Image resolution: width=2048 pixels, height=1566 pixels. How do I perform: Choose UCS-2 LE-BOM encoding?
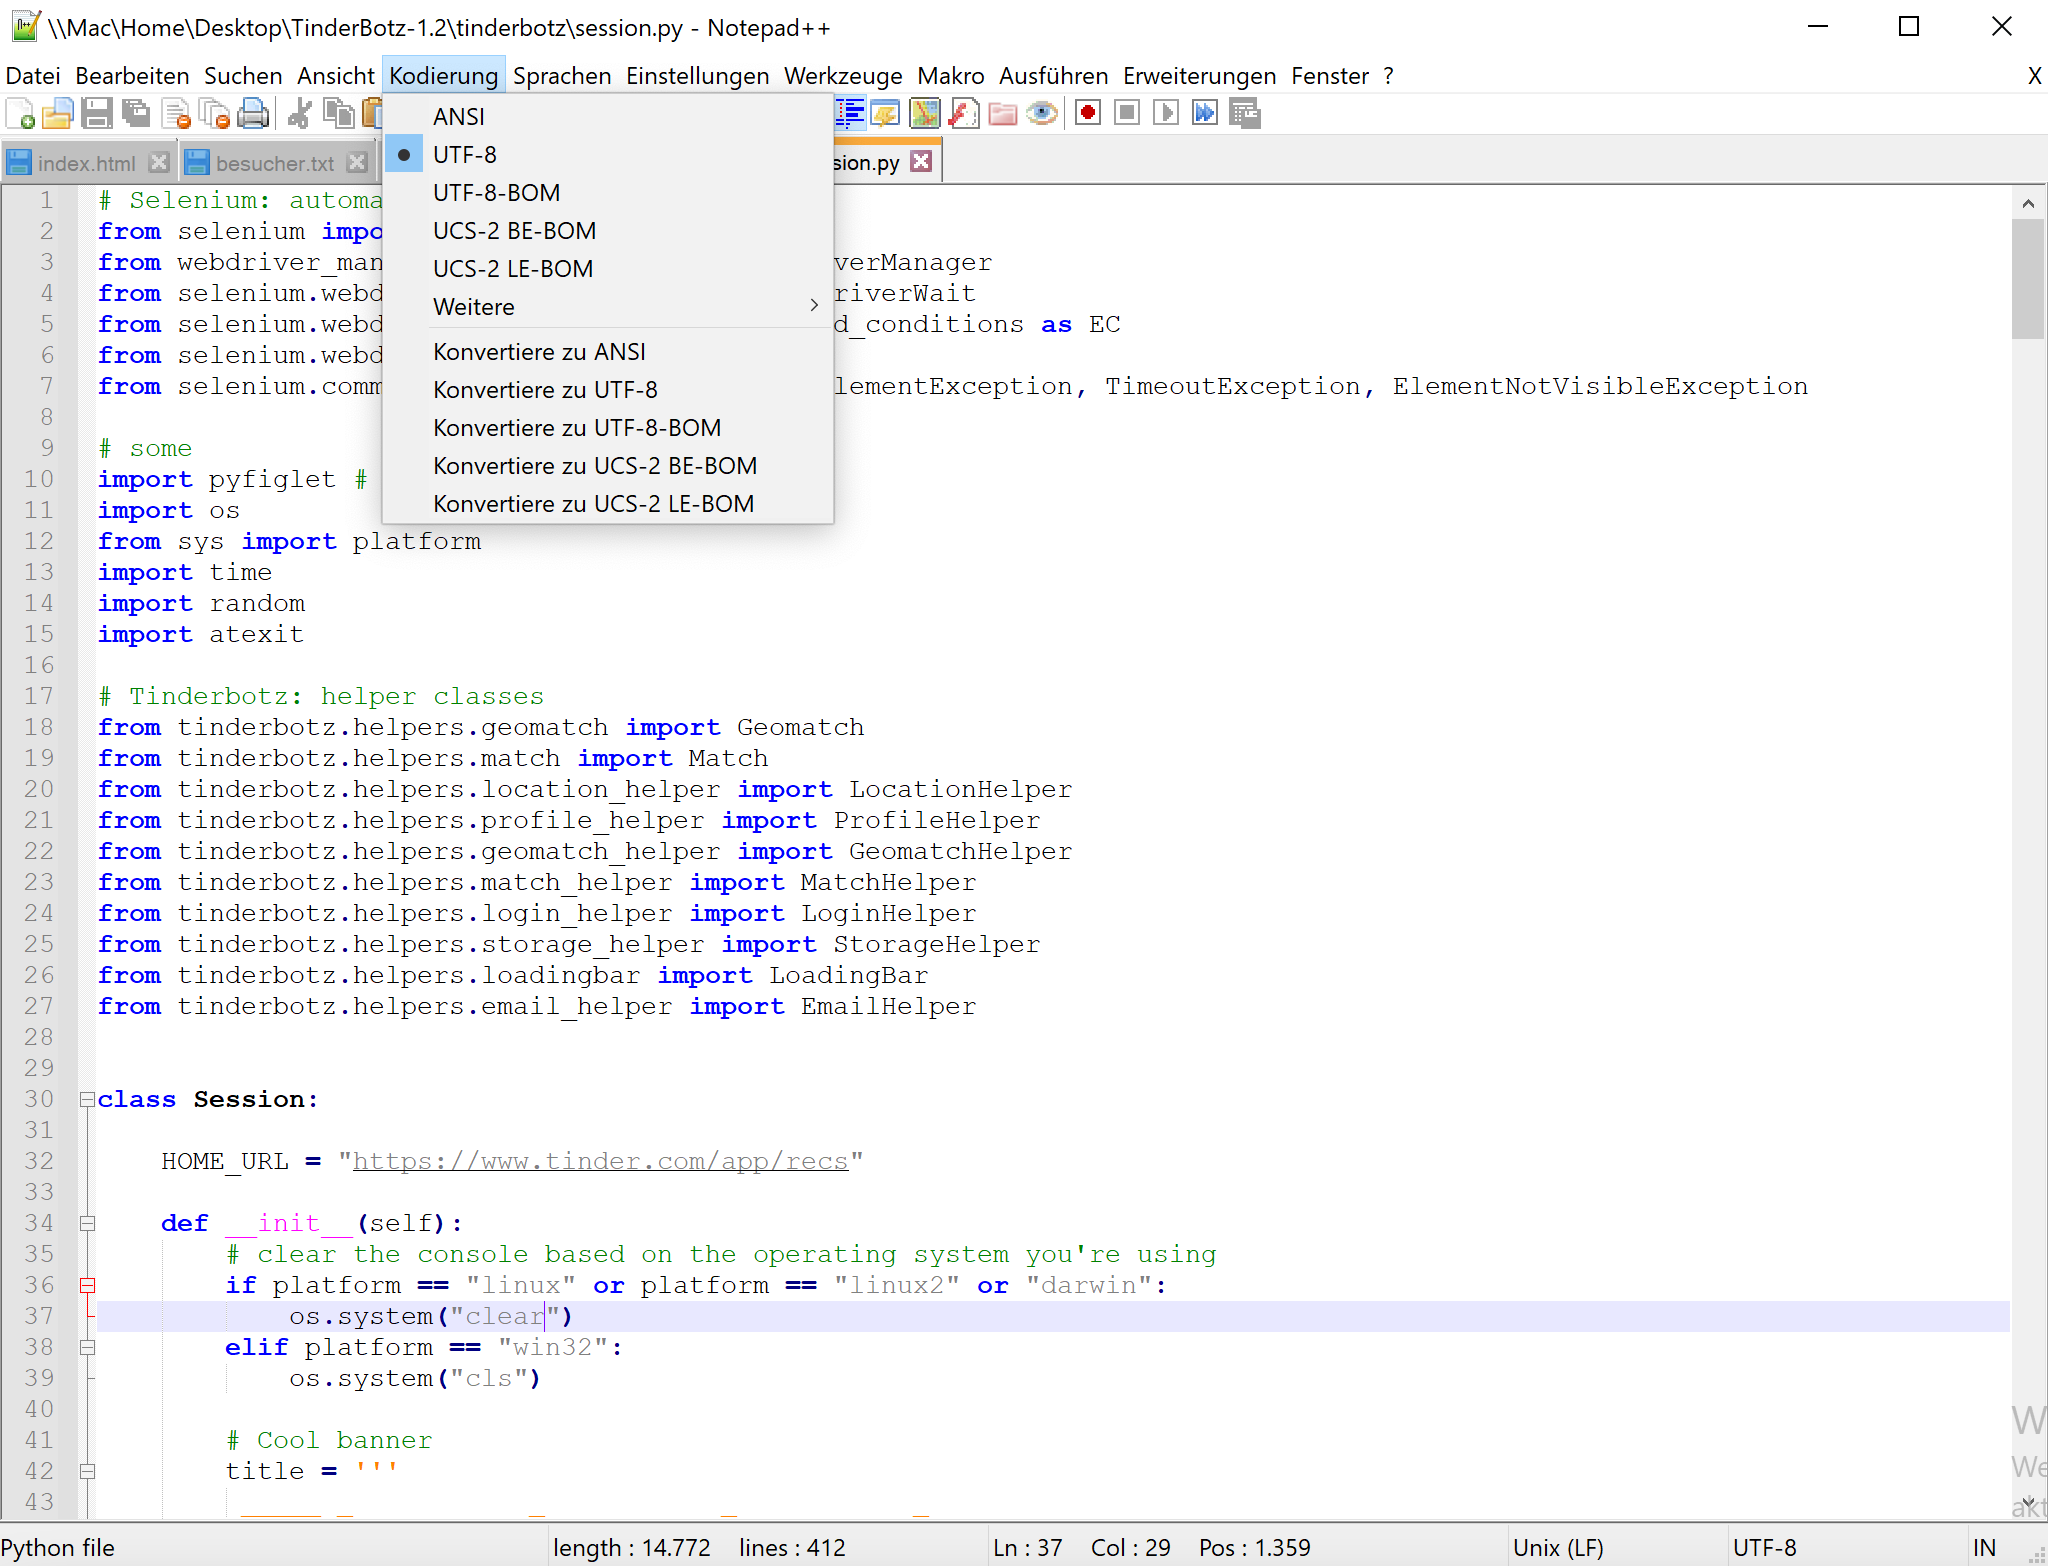(513, 269)
